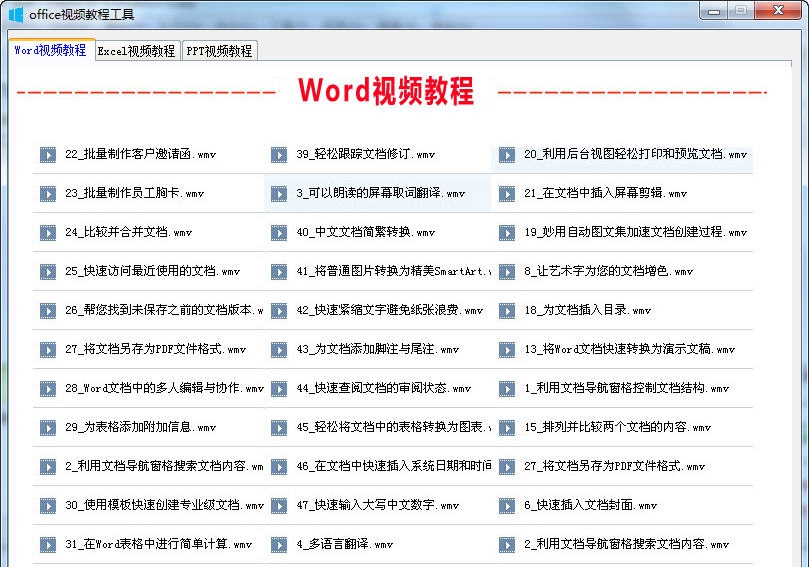Click video icon beside 18_为文档插入目录.wmv
Image resolution: width=809 pixels, height=567 pixels.
coord(507,311)
